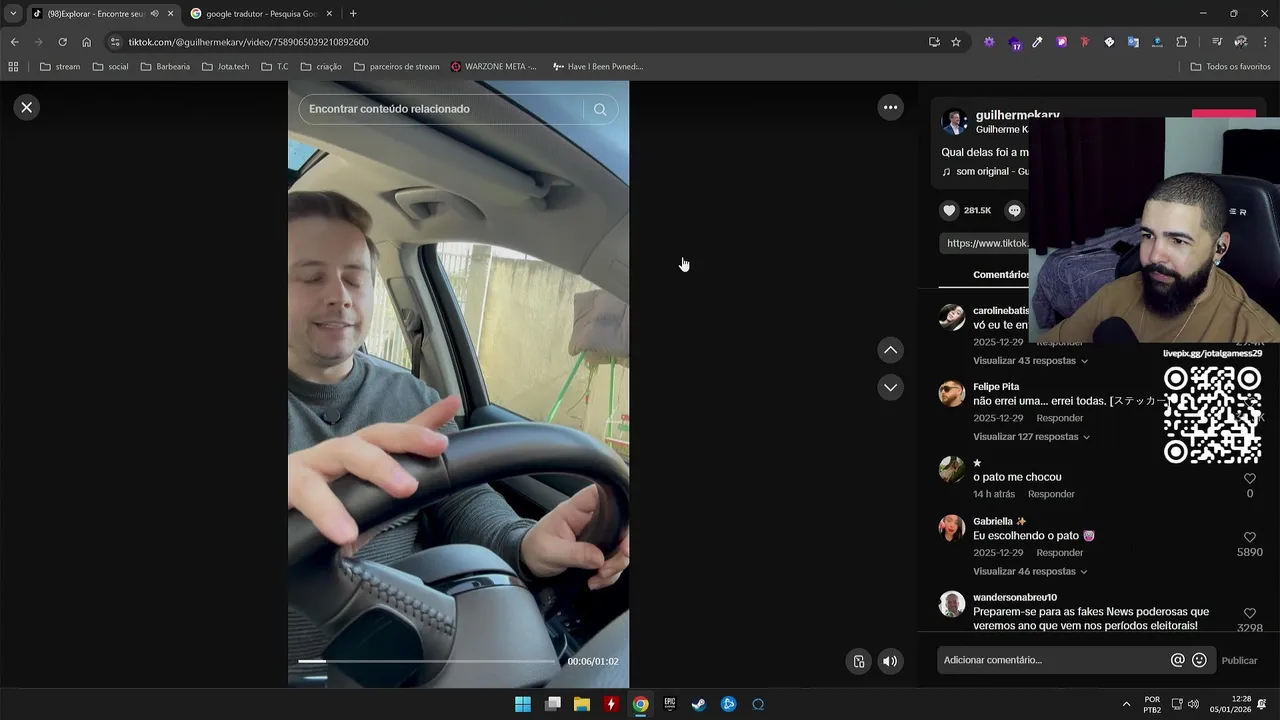Open the 'stream' bookmark folder

click(x=60, y=67)
